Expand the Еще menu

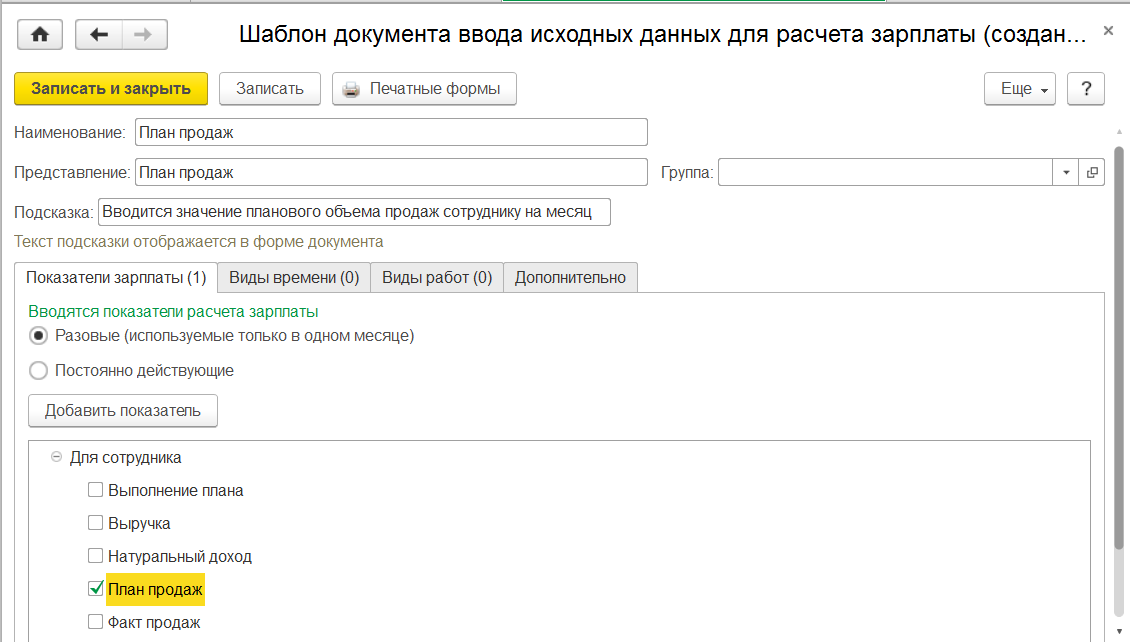click(x=1020, y=88)
